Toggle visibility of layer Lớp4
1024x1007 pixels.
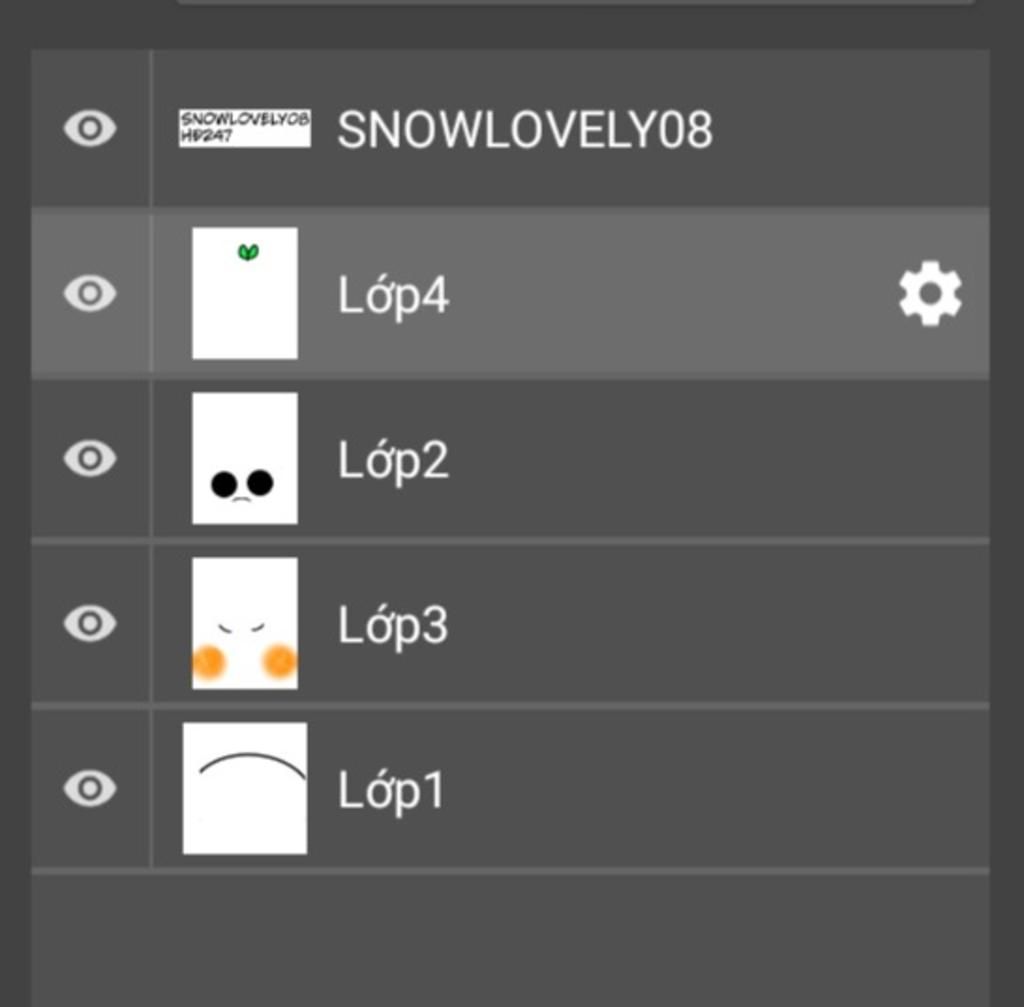point(90,294)
